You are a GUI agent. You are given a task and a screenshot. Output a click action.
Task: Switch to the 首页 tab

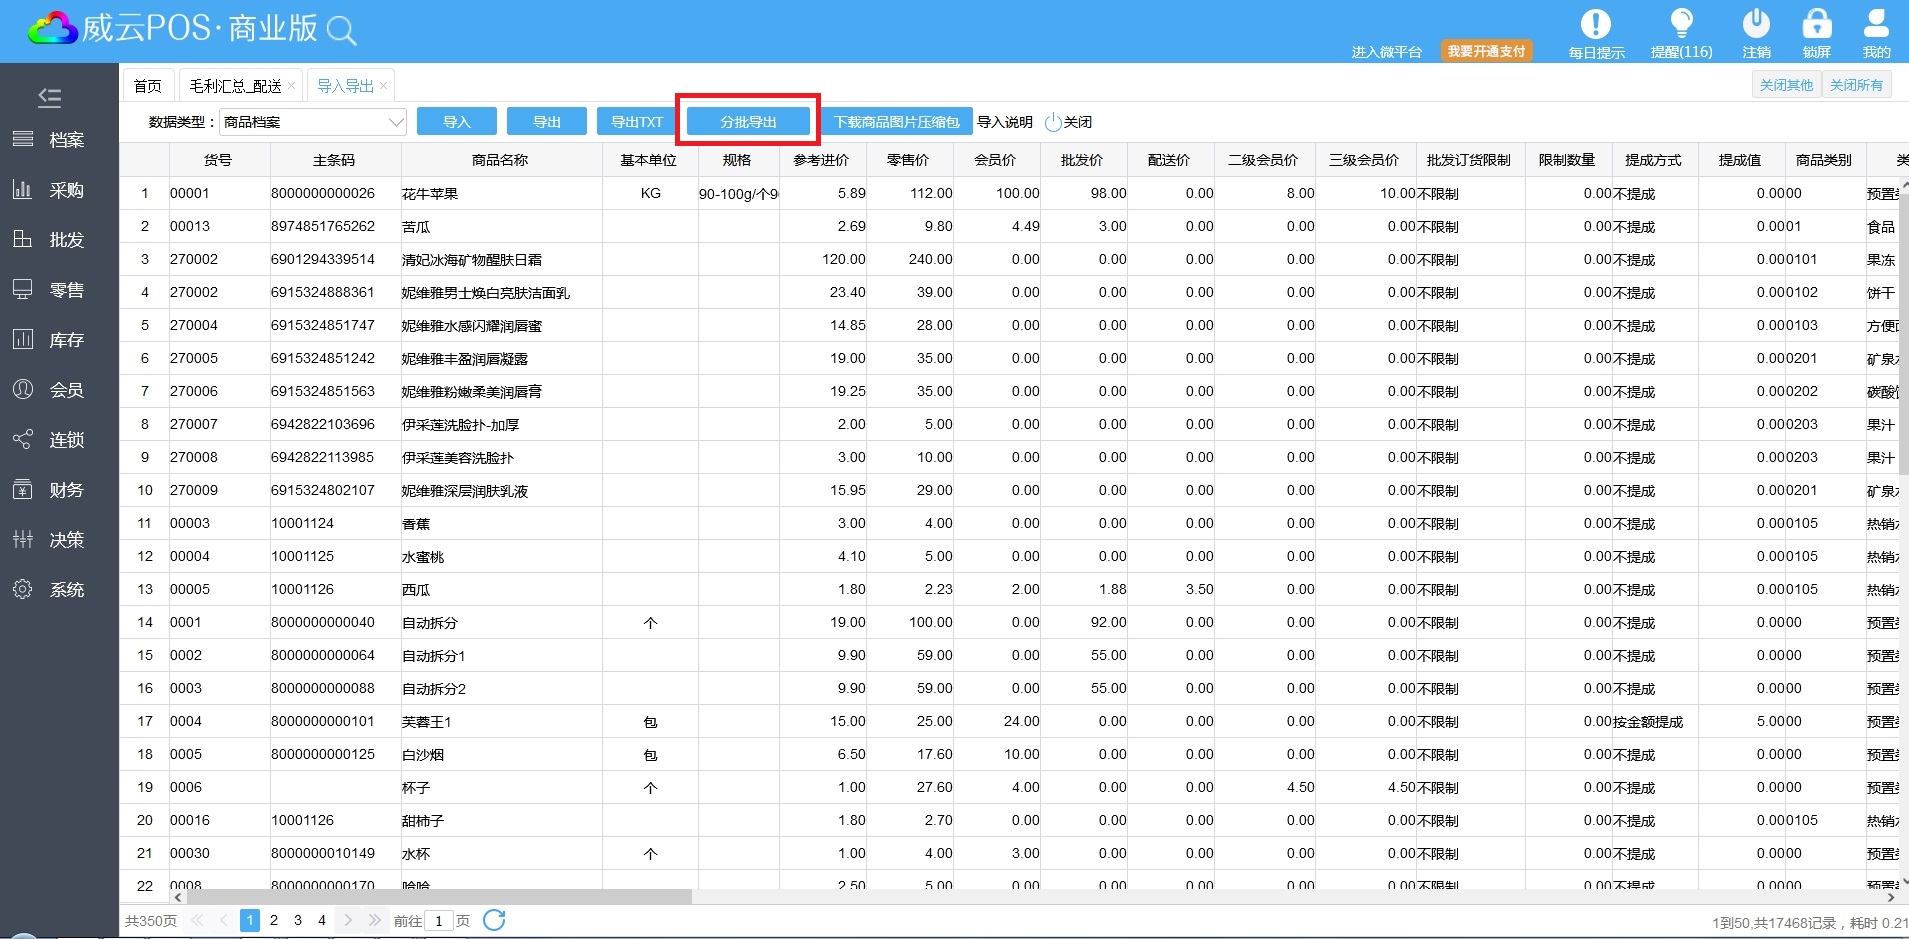[x=148, y=86]
